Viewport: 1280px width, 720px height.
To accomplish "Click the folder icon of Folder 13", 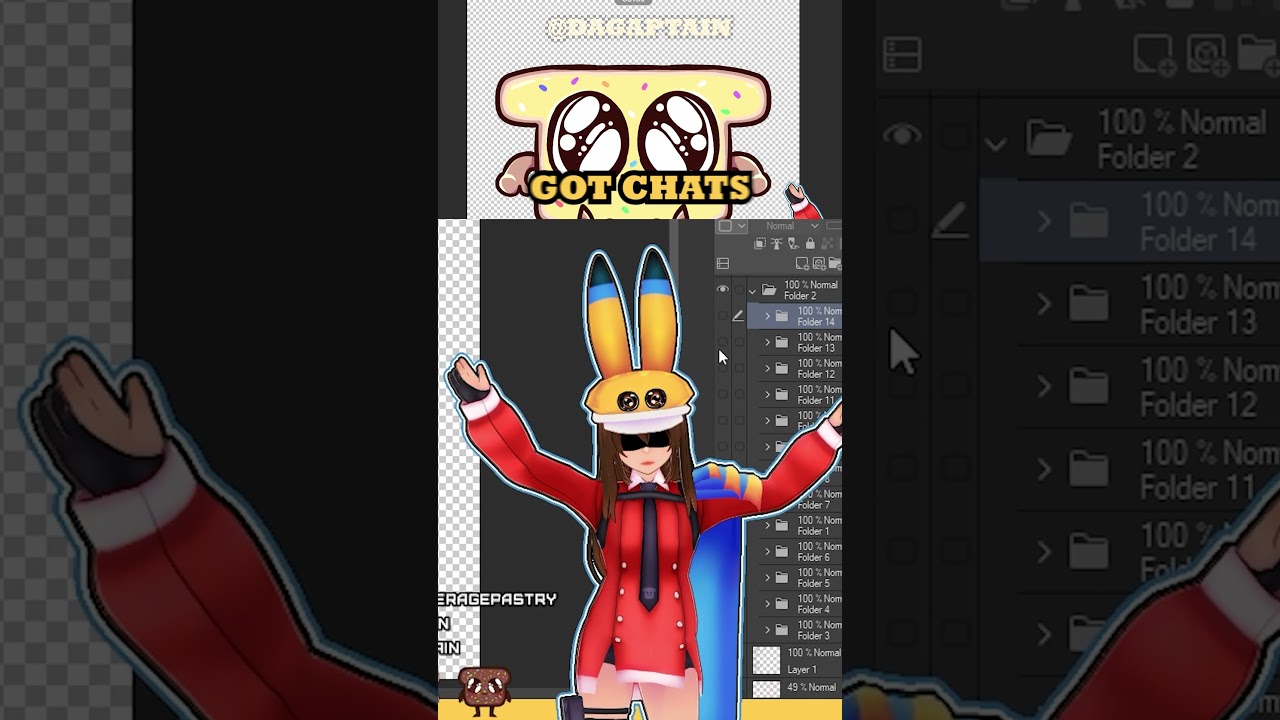I will coord(782,342).
